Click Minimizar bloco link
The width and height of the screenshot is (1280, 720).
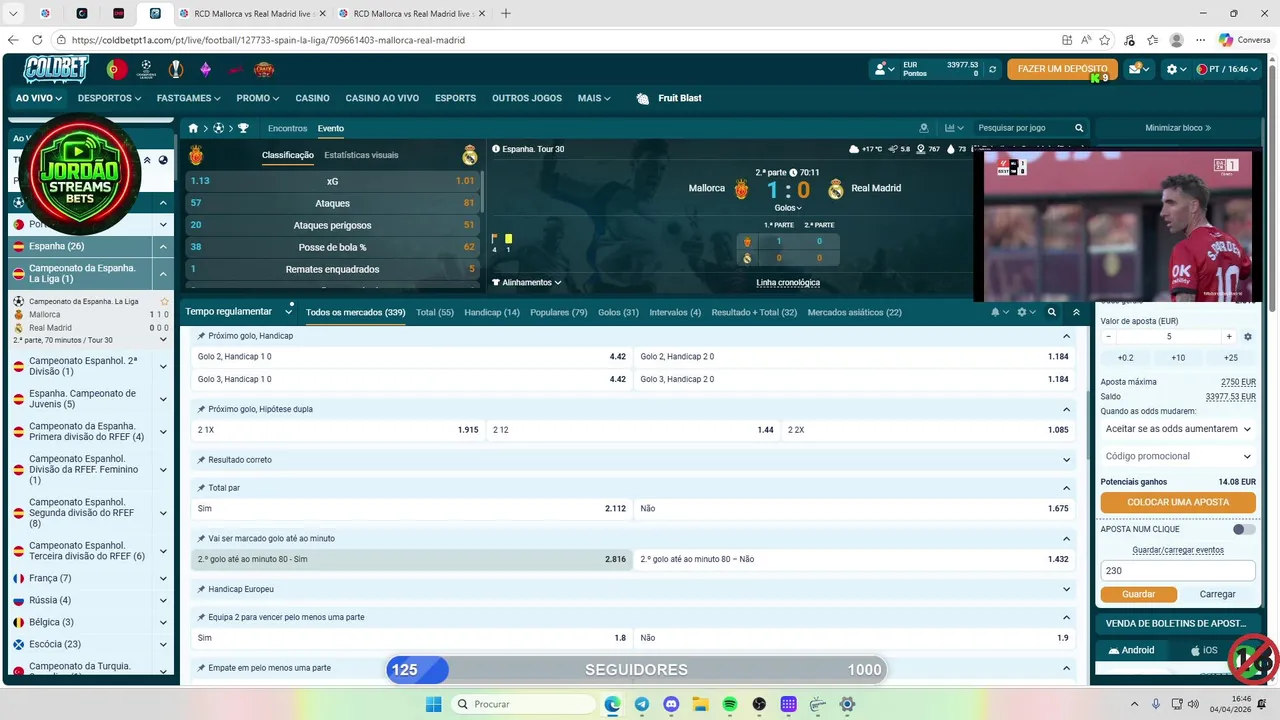(1178, 128)
